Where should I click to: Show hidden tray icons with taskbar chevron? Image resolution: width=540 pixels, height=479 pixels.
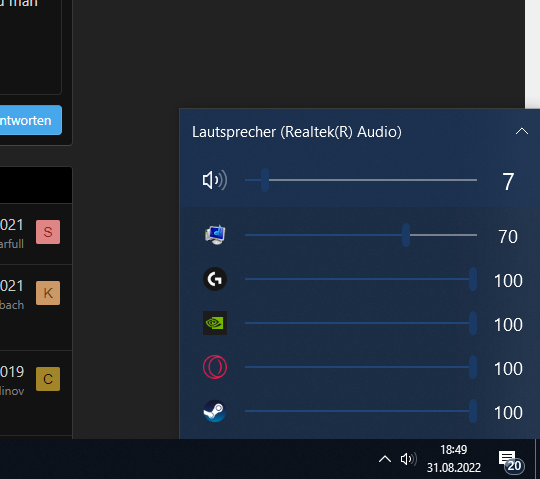click(x=385, y=459)
